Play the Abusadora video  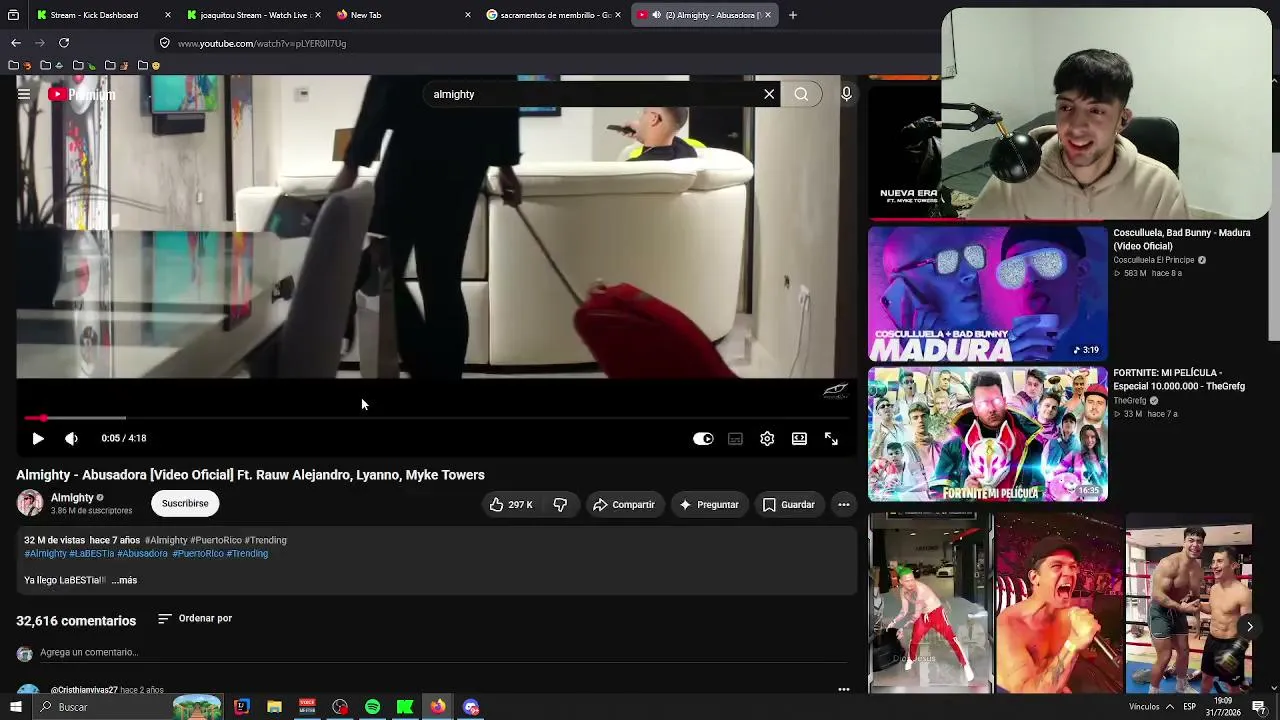[38, 438]
